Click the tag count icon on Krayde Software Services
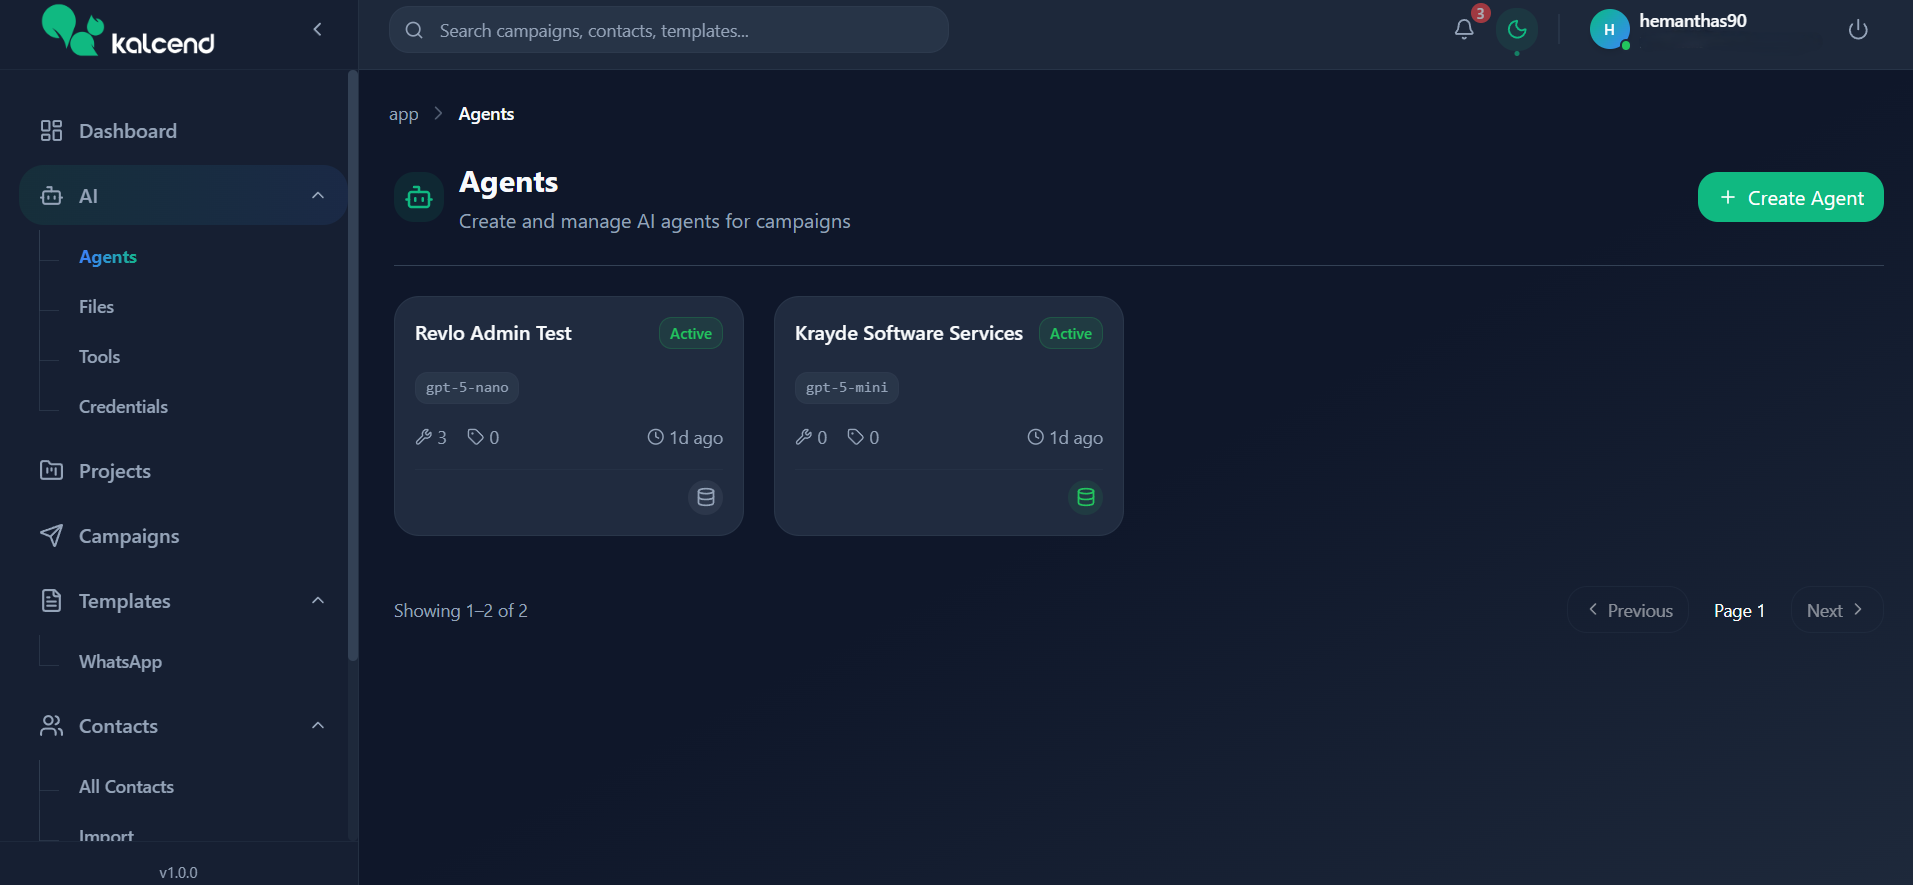The height and width of the screenshot is (885, 1913). (x=855, y=436)
